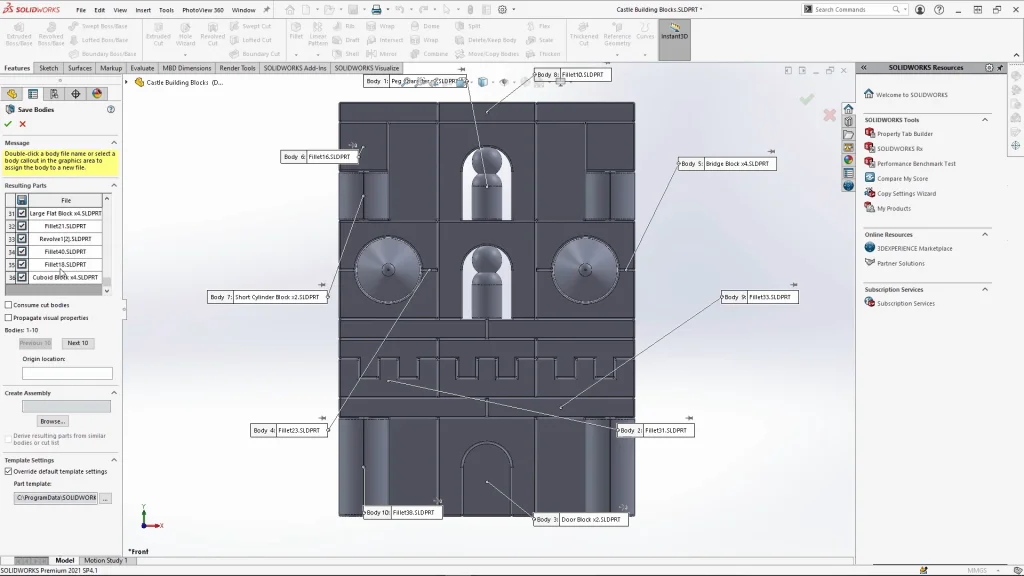
Task: Click the green OK checkmark in Save Bodies
Action: 8,124
